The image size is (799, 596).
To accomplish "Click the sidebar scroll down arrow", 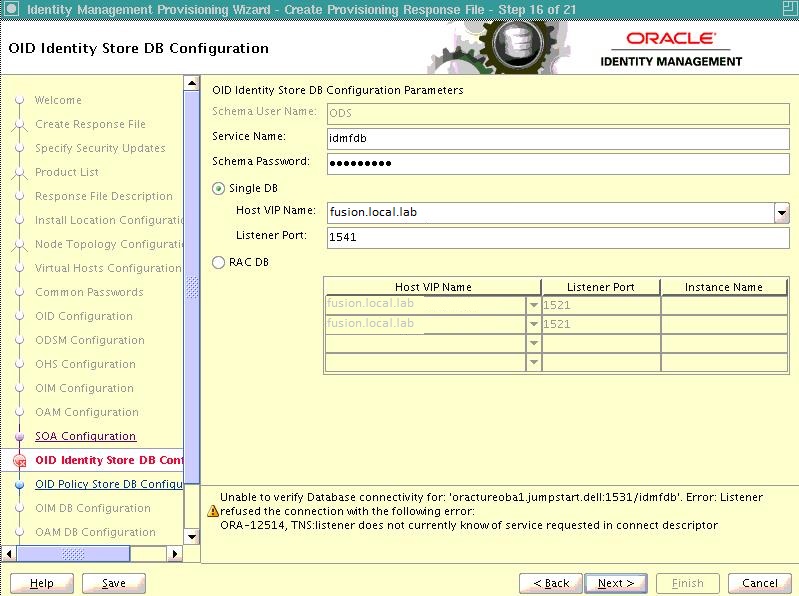I will pos(192,536).
